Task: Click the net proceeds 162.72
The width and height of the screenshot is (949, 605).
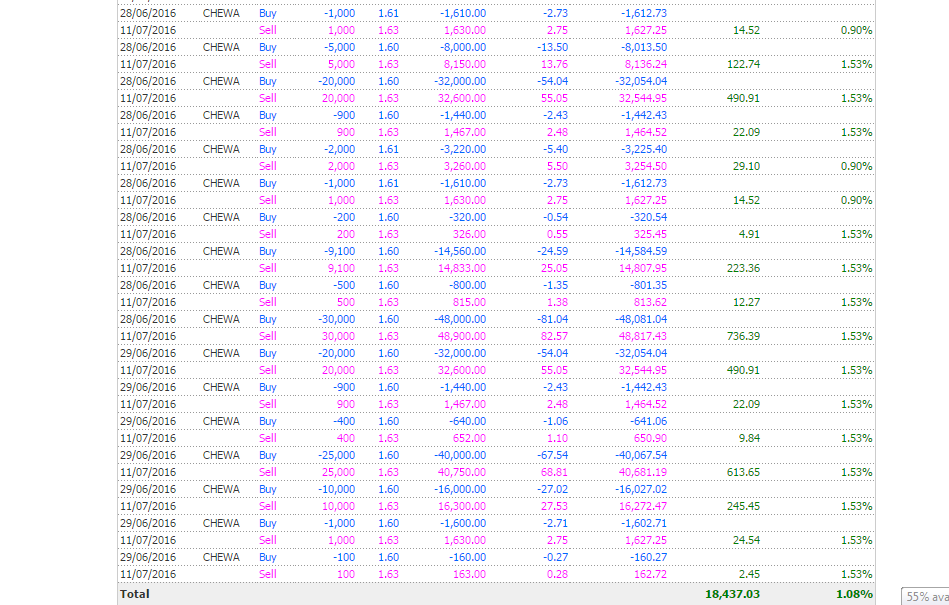Action: (x=651, y=572)
